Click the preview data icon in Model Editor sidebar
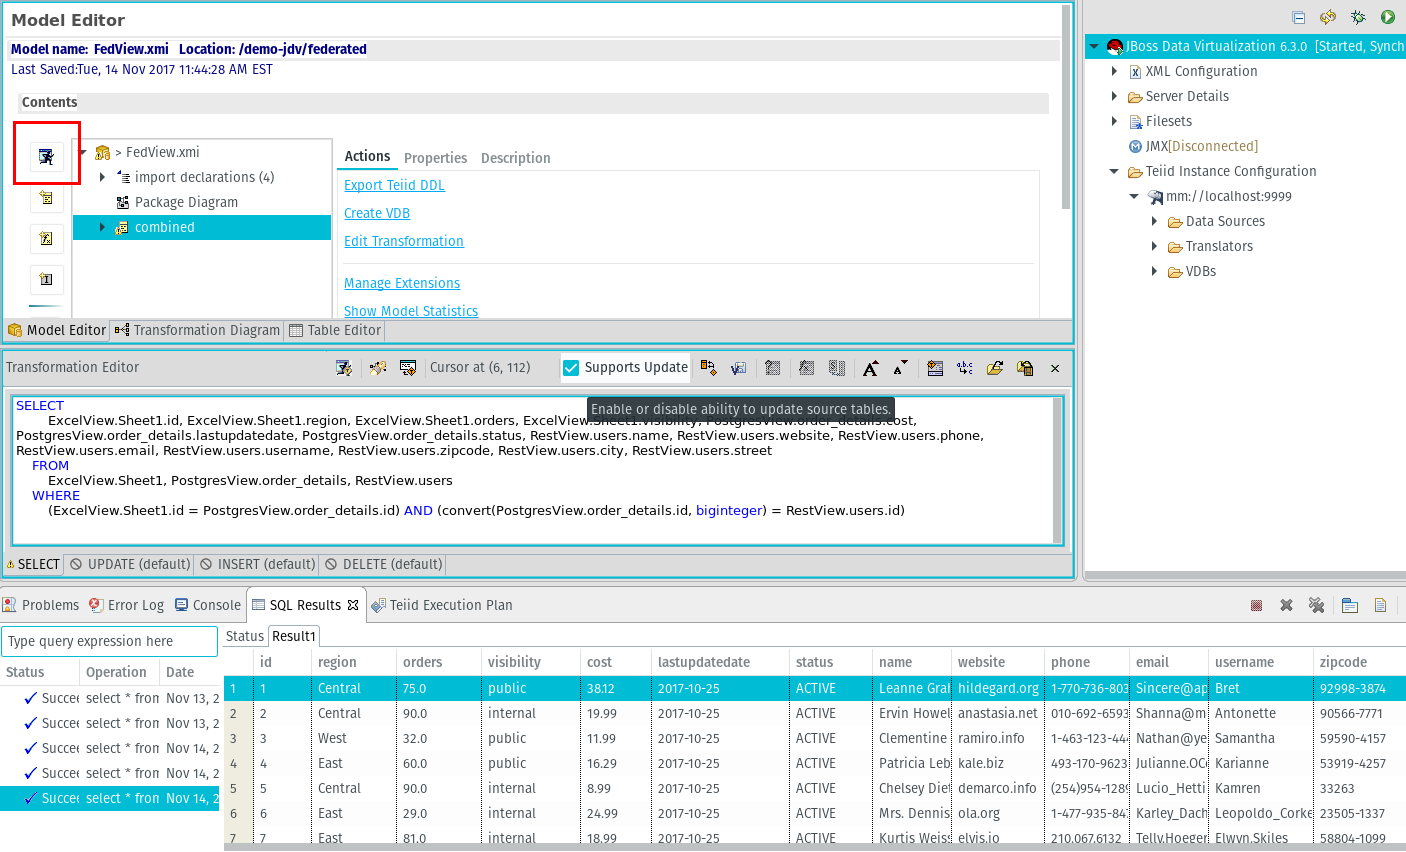The height and width of the screenshot is (852, 1406). (46, 157)
